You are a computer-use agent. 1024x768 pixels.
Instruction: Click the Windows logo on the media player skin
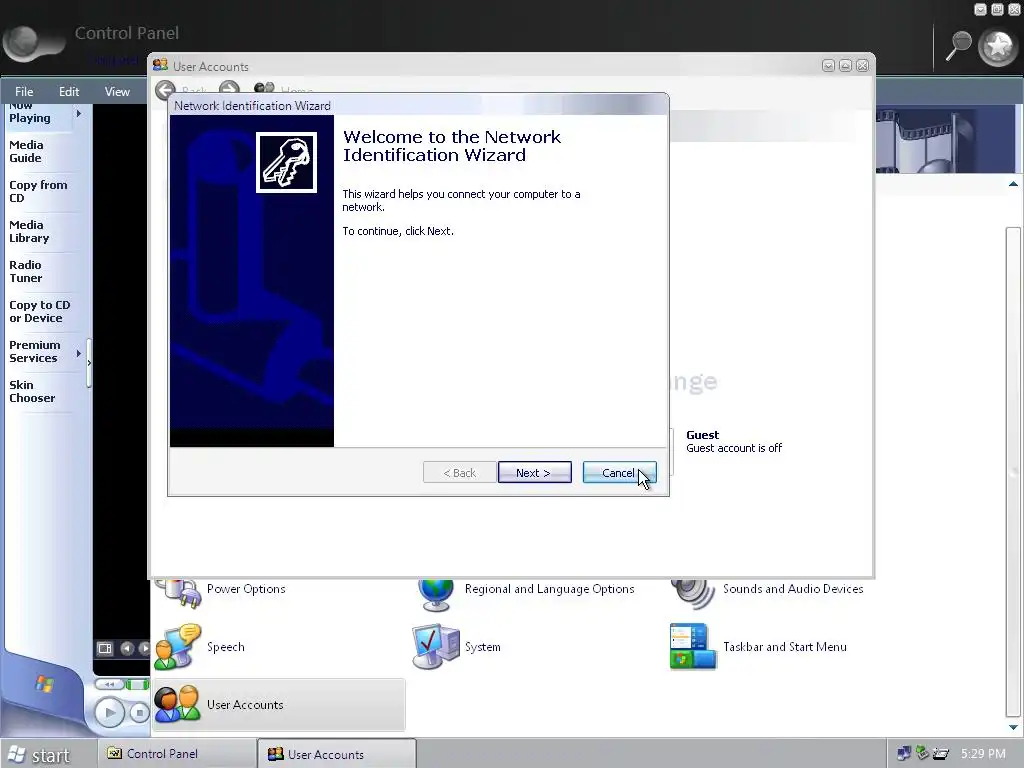point(44,683)
